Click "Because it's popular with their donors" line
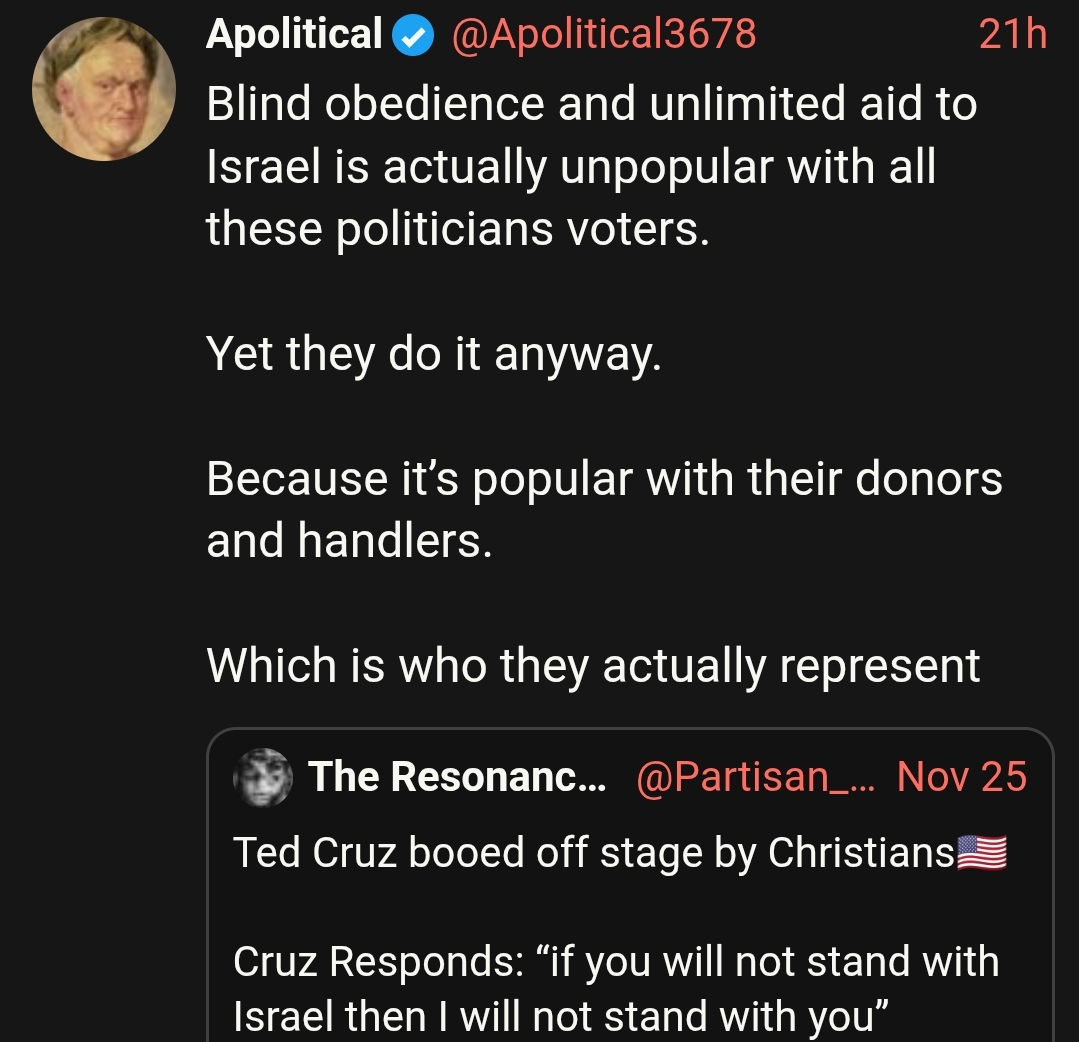1079x1042 pixels. 604,478
